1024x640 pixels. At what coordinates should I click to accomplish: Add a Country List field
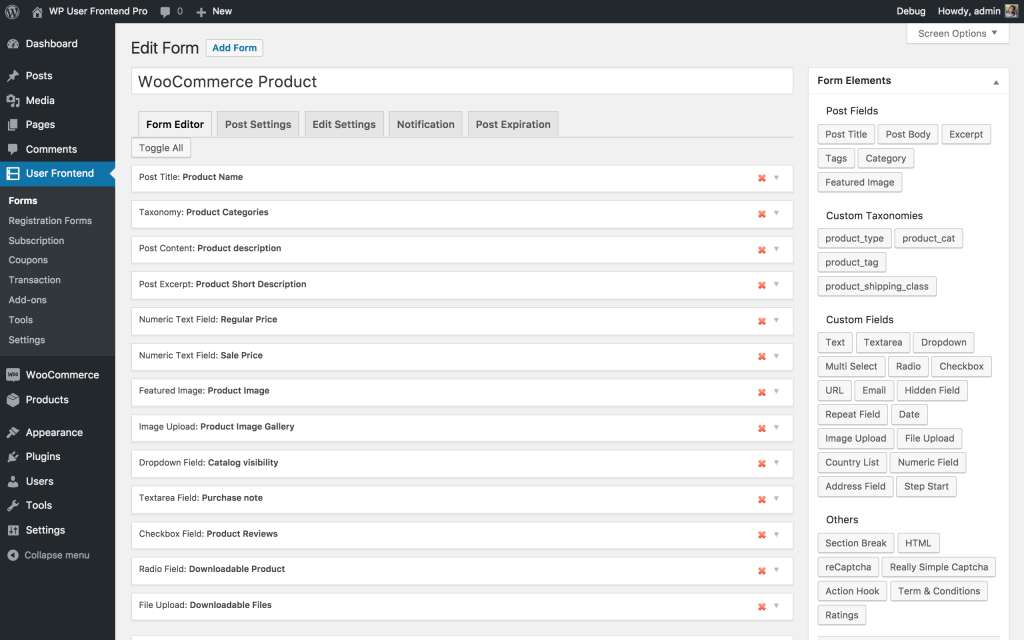[852, 462]
